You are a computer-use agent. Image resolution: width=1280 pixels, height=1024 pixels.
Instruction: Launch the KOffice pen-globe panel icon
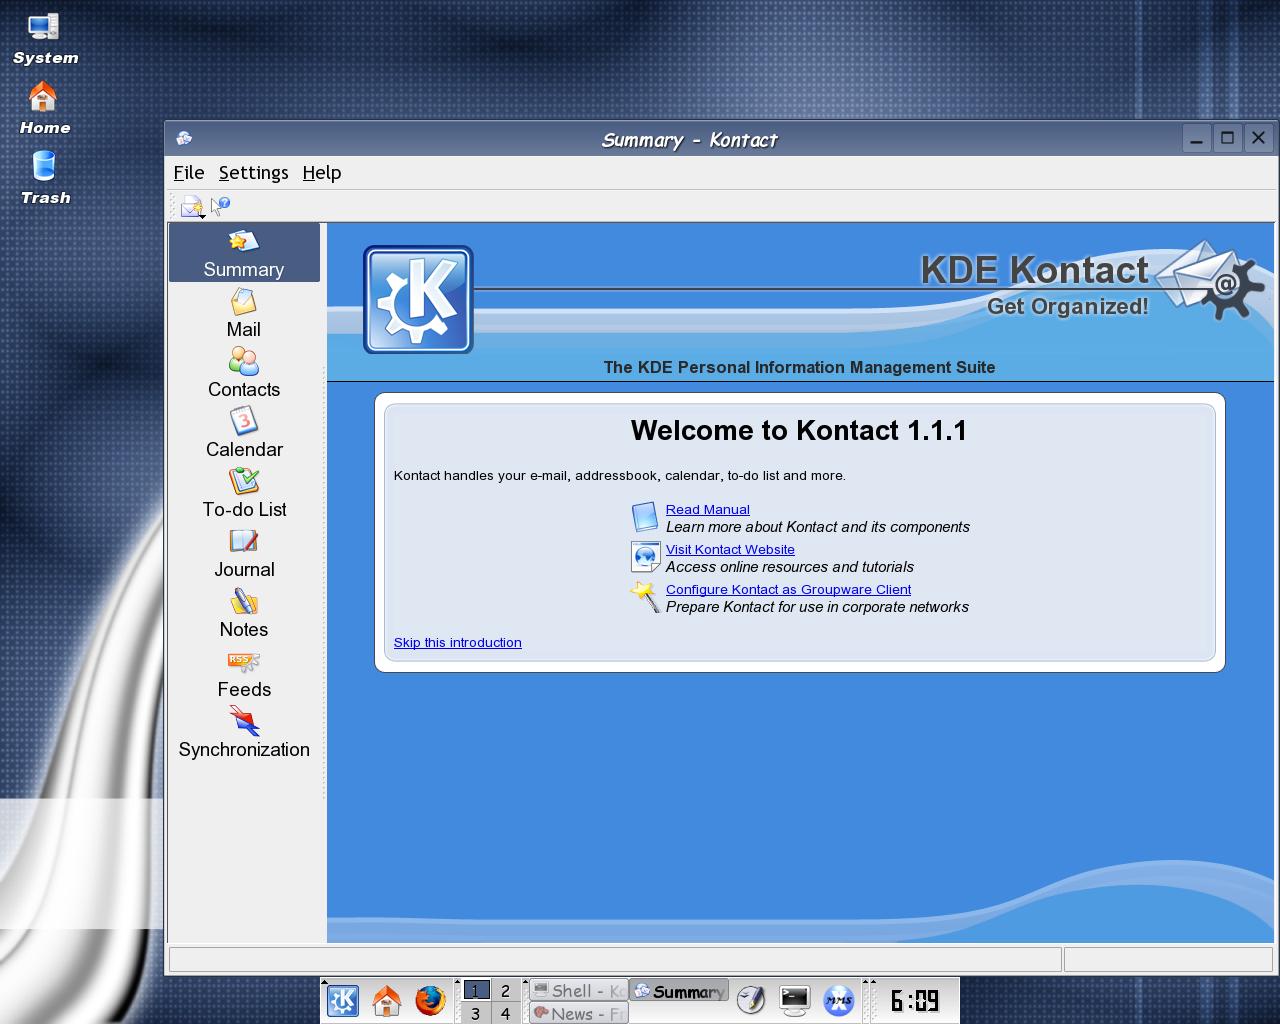pos(751,1000)
